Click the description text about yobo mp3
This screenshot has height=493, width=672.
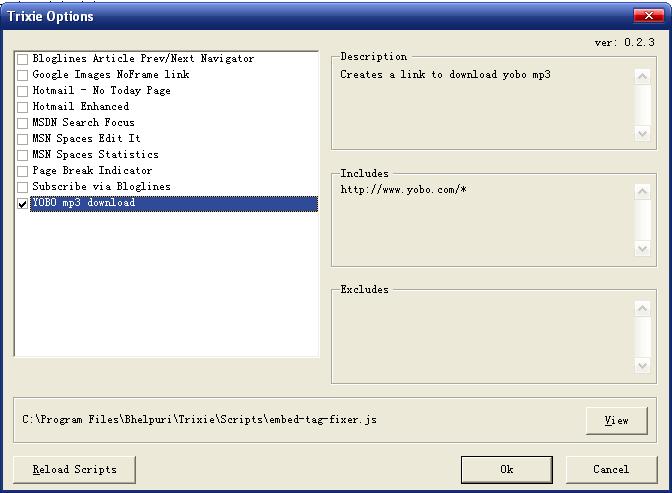445,75
